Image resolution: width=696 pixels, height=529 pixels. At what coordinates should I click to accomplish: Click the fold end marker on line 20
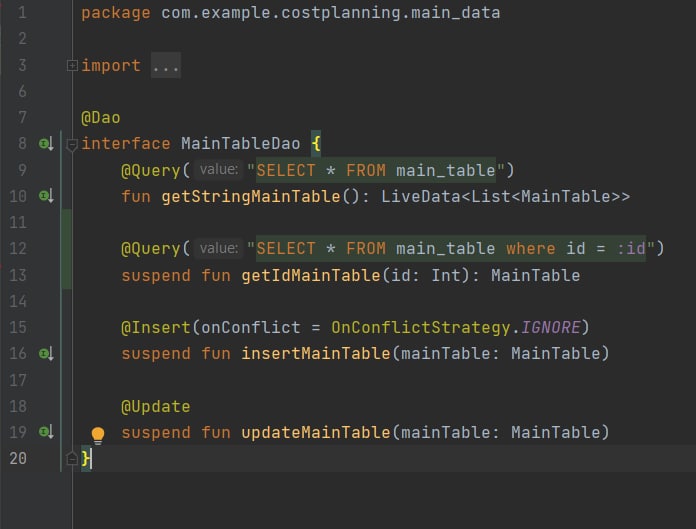[72, 458]
